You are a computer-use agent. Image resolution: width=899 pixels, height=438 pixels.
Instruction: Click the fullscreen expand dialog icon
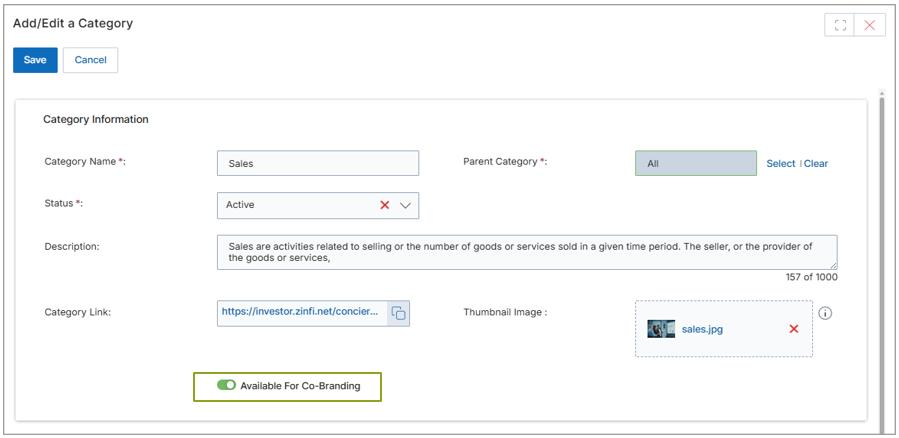(840, 25)
